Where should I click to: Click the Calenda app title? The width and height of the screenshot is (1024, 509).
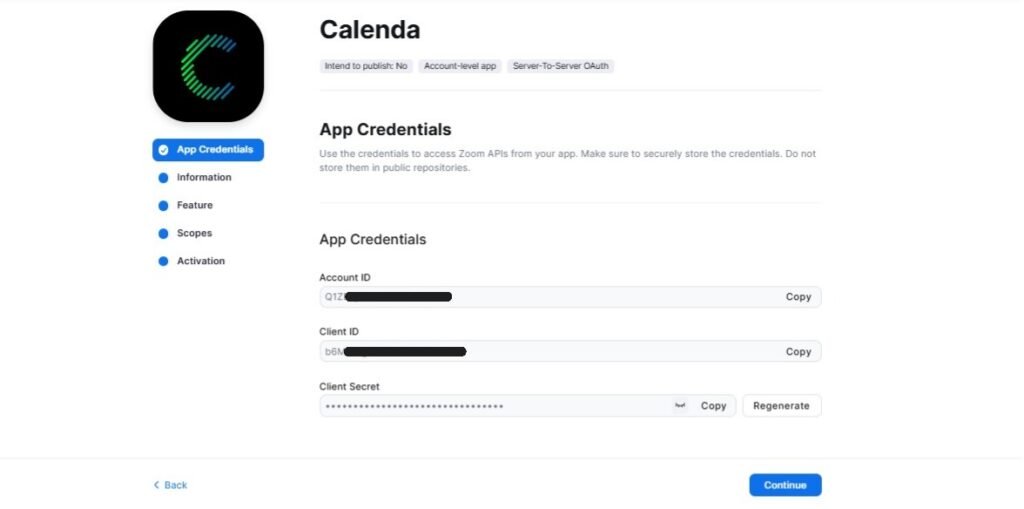(x=370, y=30)
